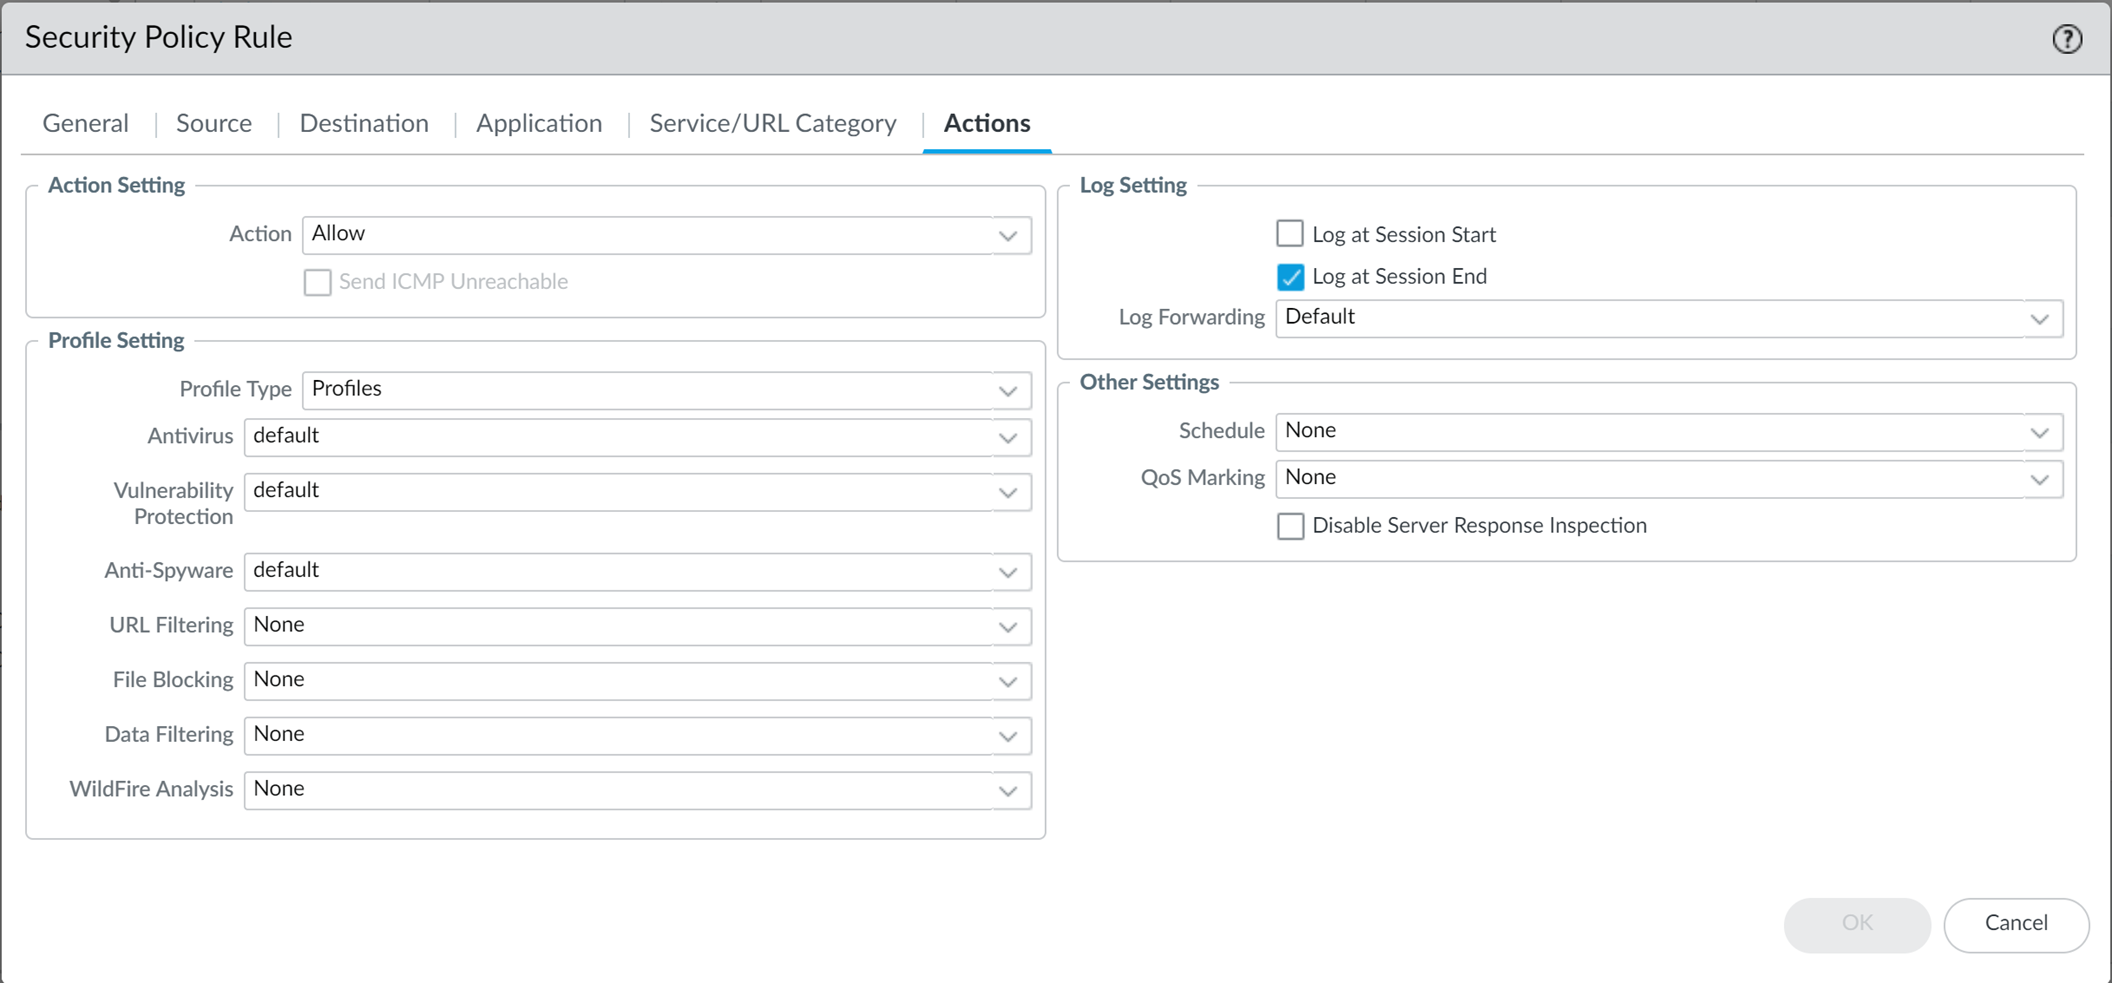
Task: Uncheck Log at Session End
Action: (1290, 277)
